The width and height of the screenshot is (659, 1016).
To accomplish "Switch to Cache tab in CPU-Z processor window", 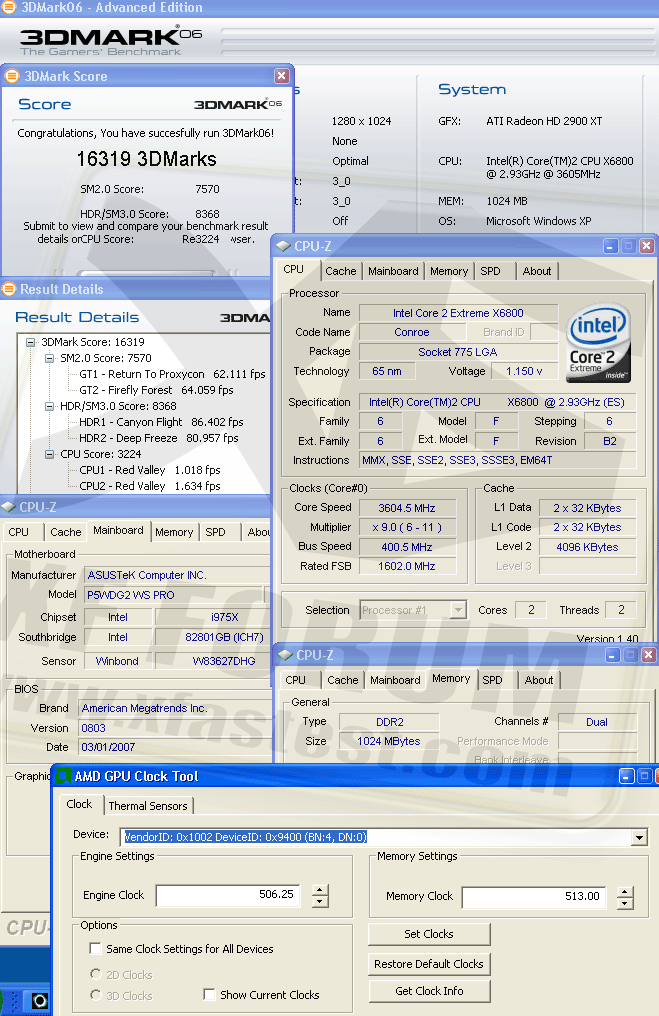I will click(x=341, y=271).
